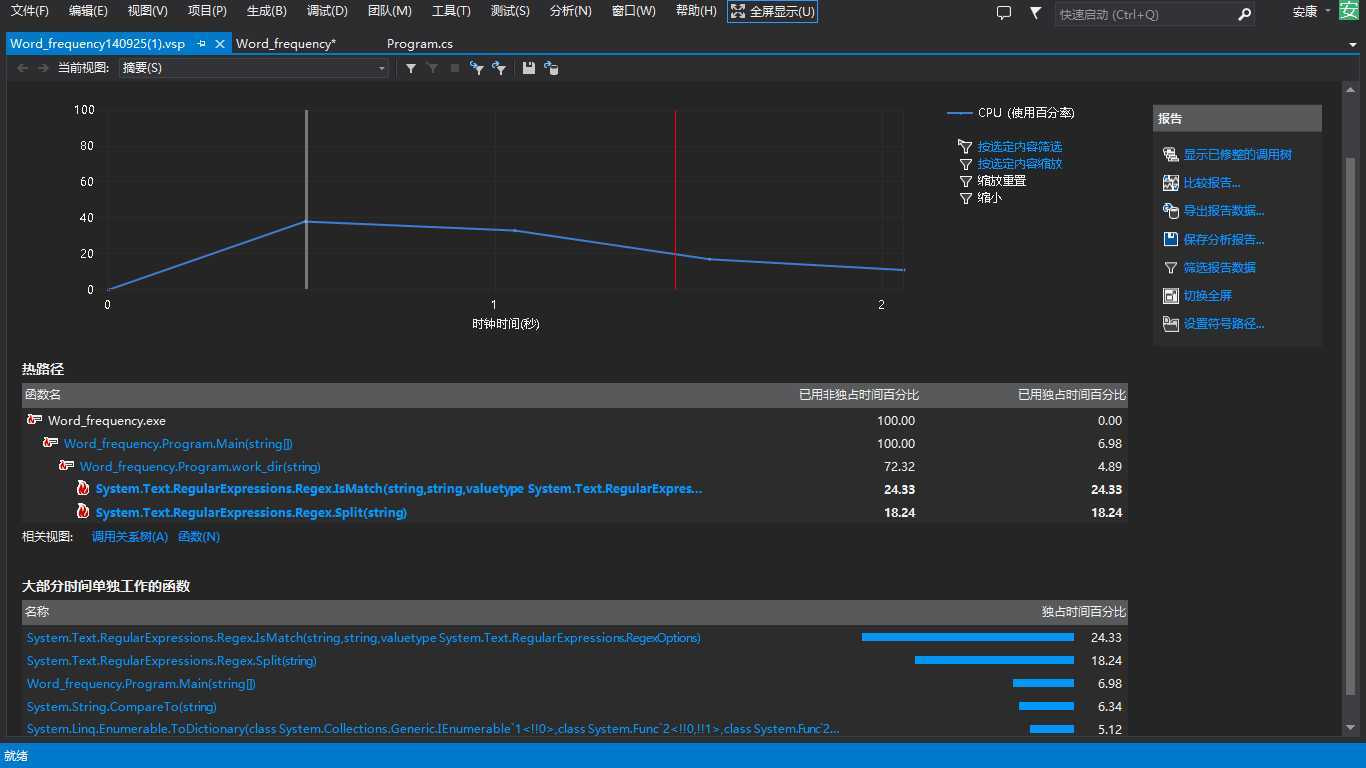
Task: Click the CPU (使用百分率) legend entry
Action: (1011, 113)
